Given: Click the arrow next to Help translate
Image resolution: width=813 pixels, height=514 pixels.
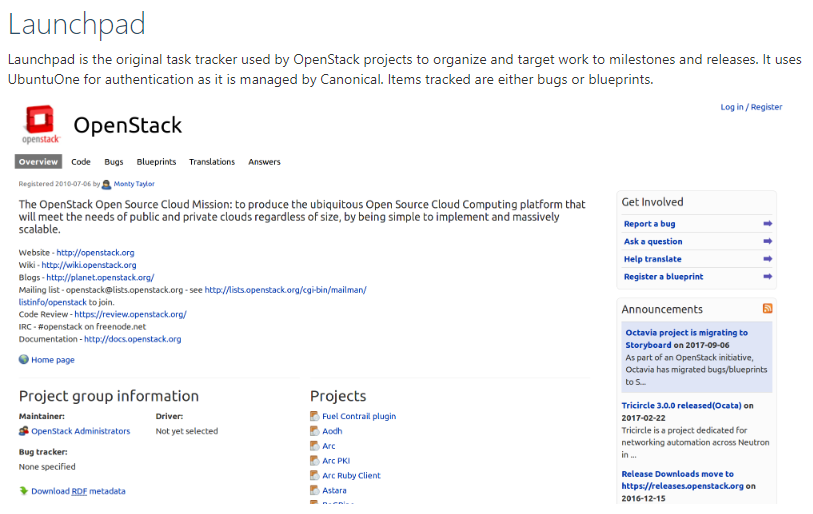Looking at the screenshot, I should point(767,259).
